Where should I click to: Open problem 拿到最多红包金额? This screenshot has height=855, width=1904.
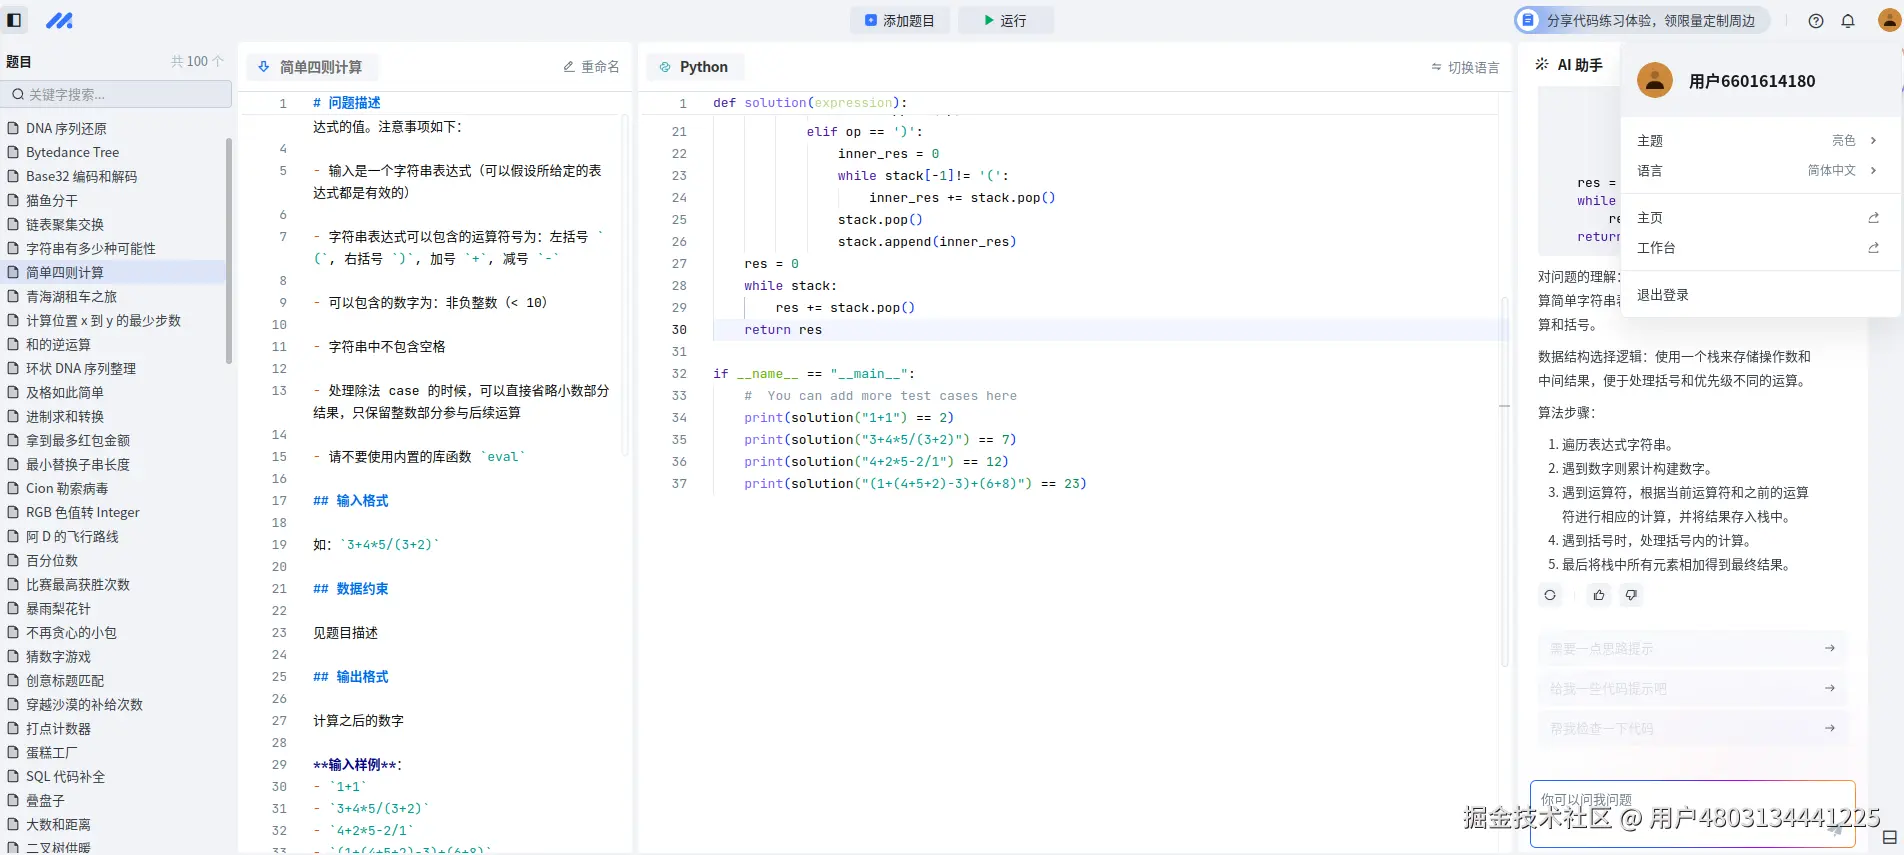[78, 440]
